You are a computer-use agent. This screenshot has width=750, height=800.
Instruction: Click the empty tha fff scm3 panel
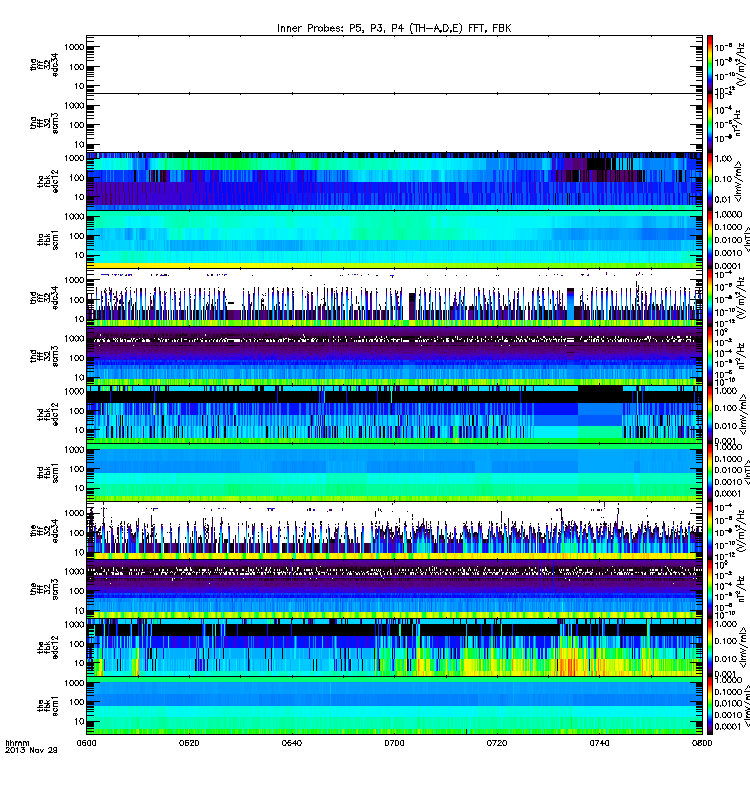click(394, 122)
